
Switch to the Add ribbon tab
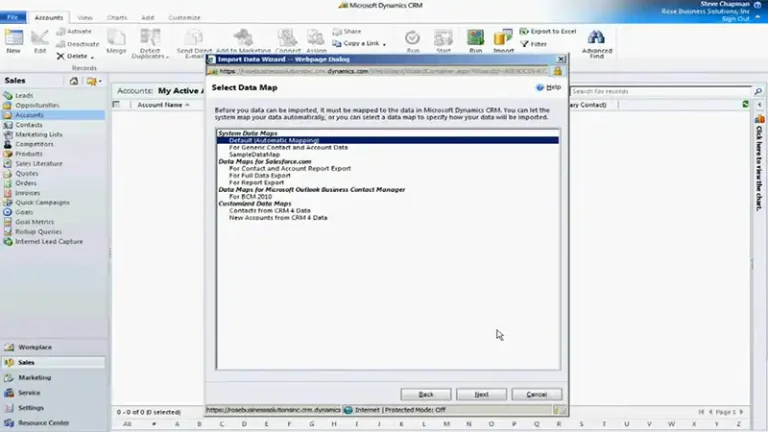pyautogui.click(x=147, y=18)
